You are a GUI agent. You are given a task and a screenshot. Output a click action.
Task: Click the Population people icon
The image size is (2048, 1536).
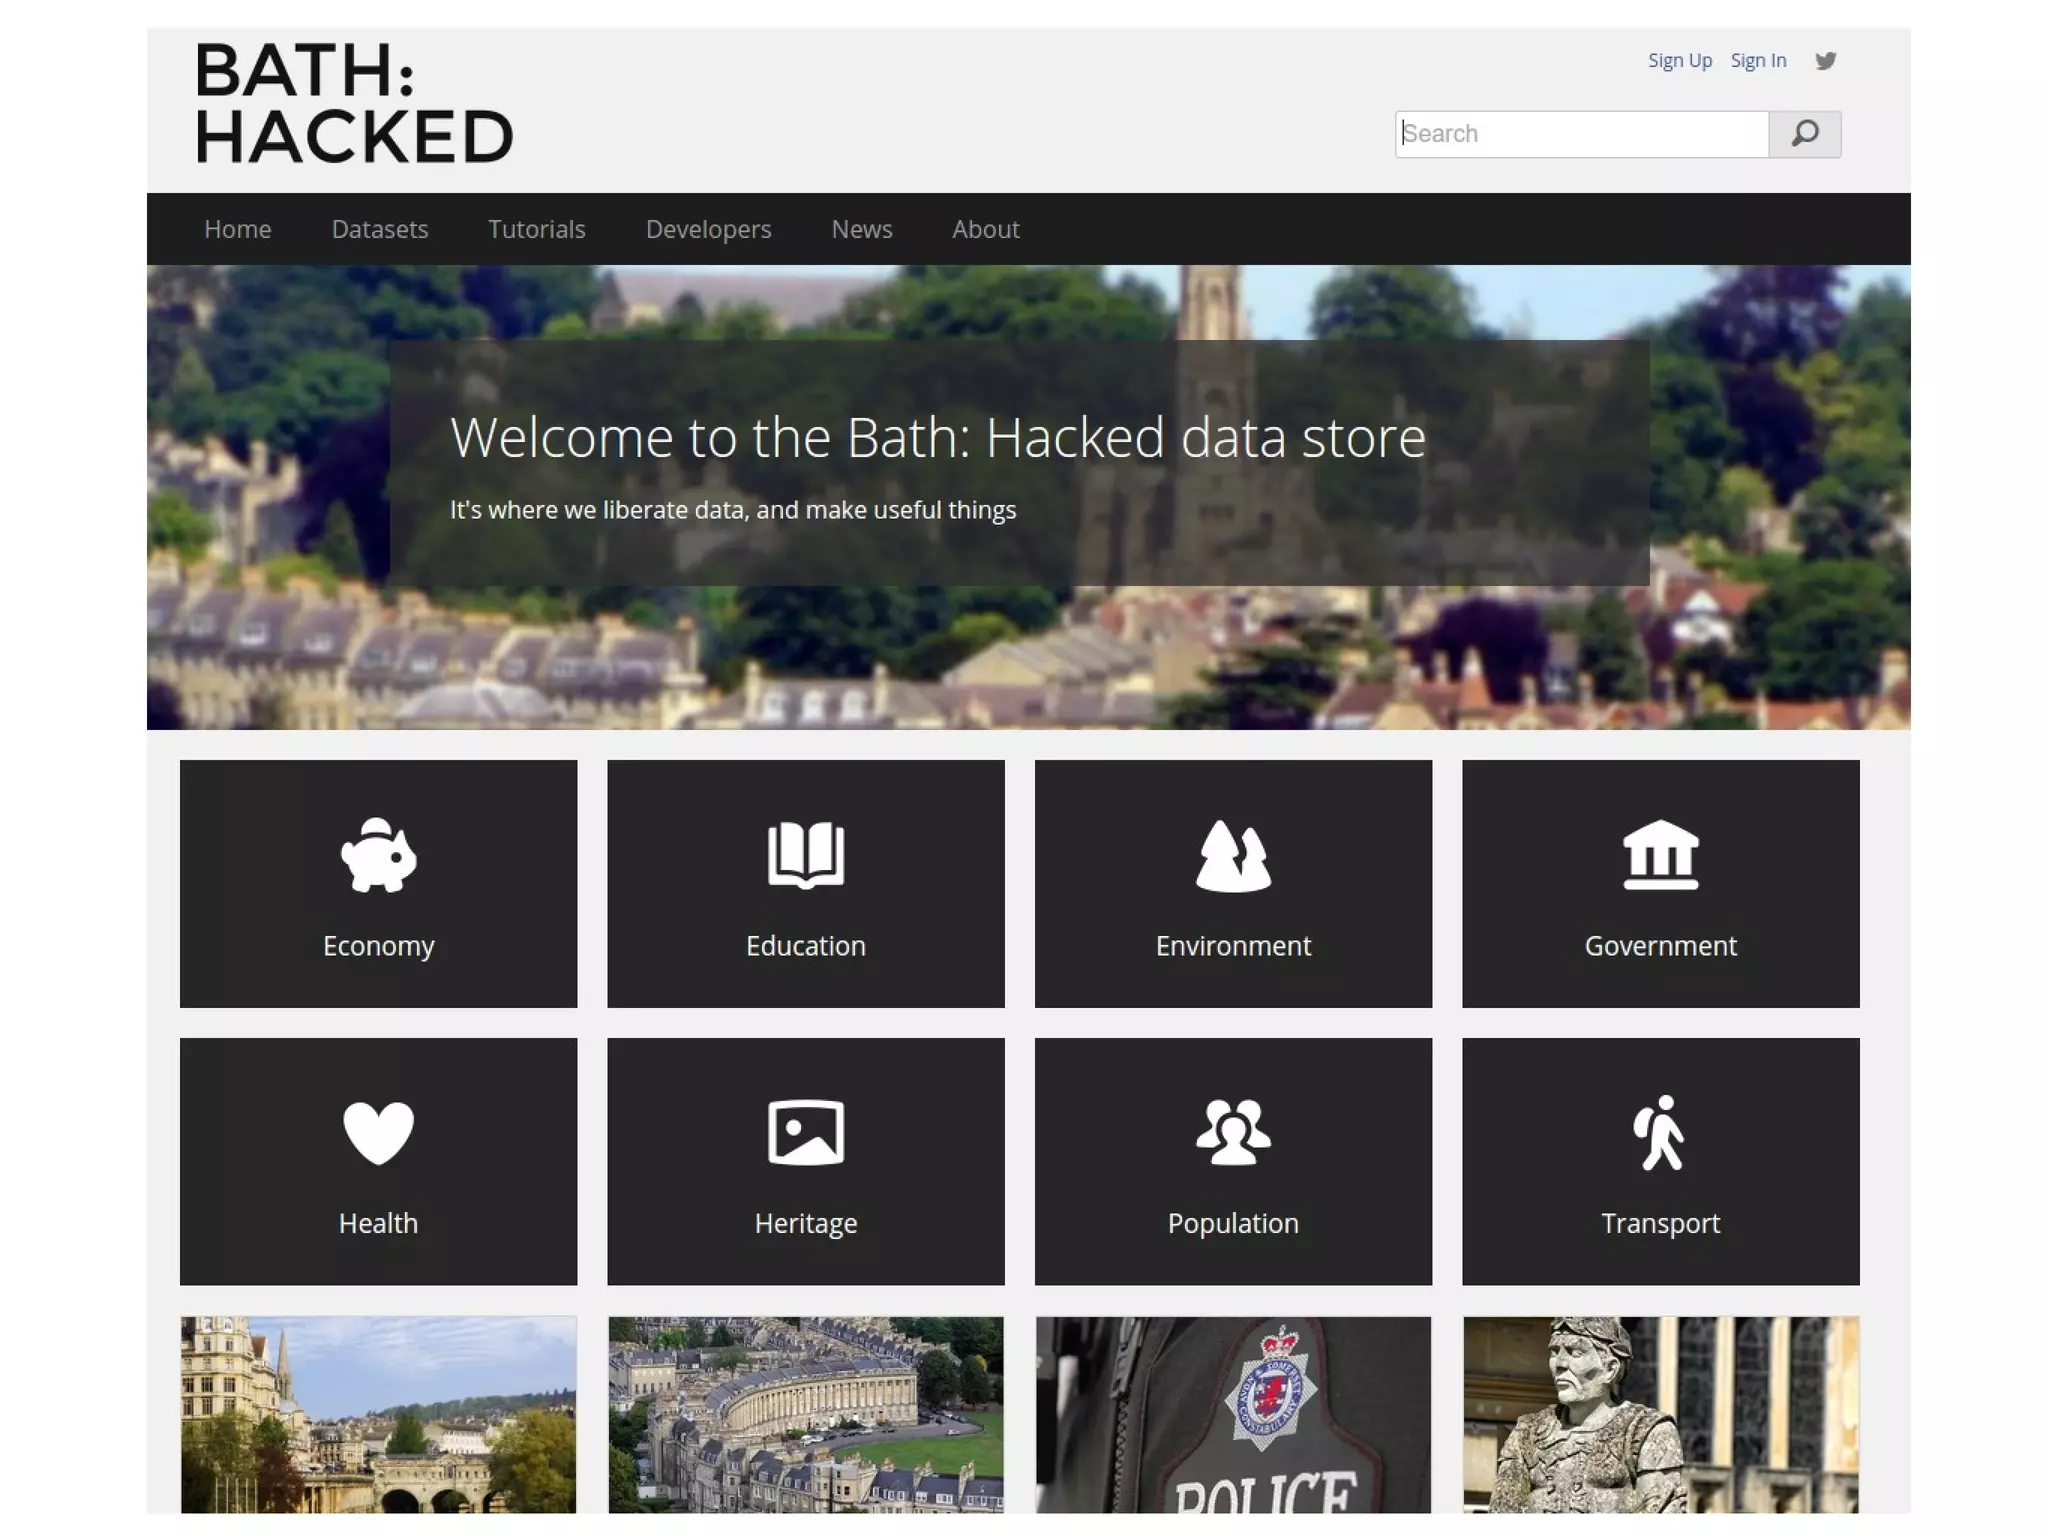coord(1233,1132)
